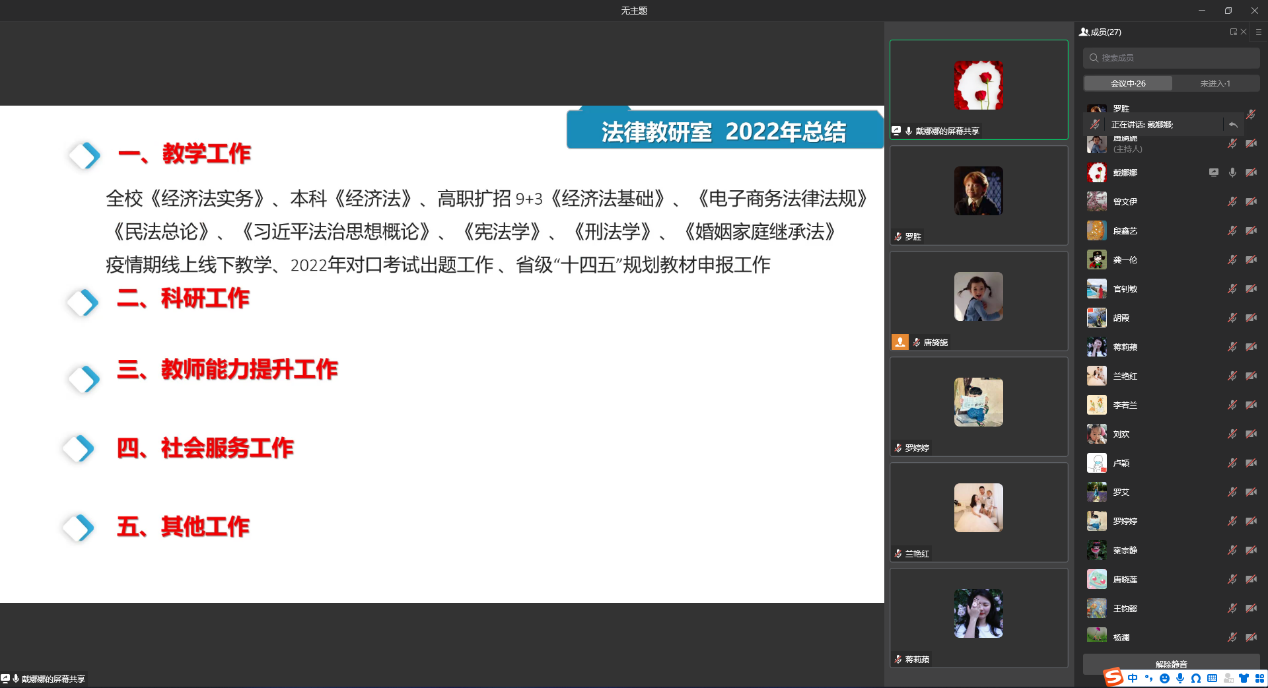Open Sogou skin shirt icon
The image size is (1268, 688).
click(x=1244, y=678)
